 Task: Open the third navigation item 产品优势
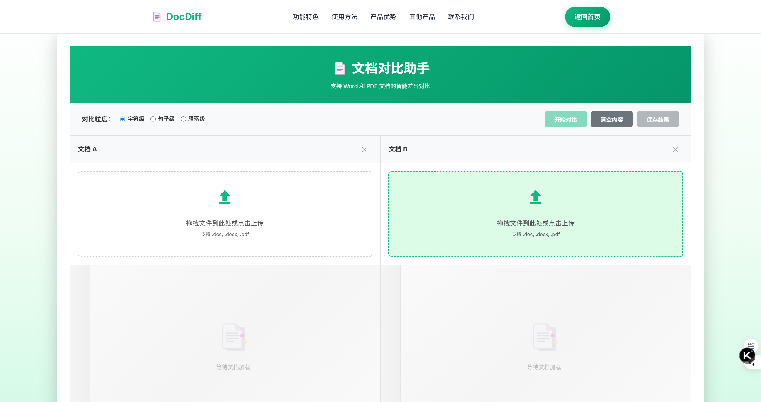tap(383, 17)
